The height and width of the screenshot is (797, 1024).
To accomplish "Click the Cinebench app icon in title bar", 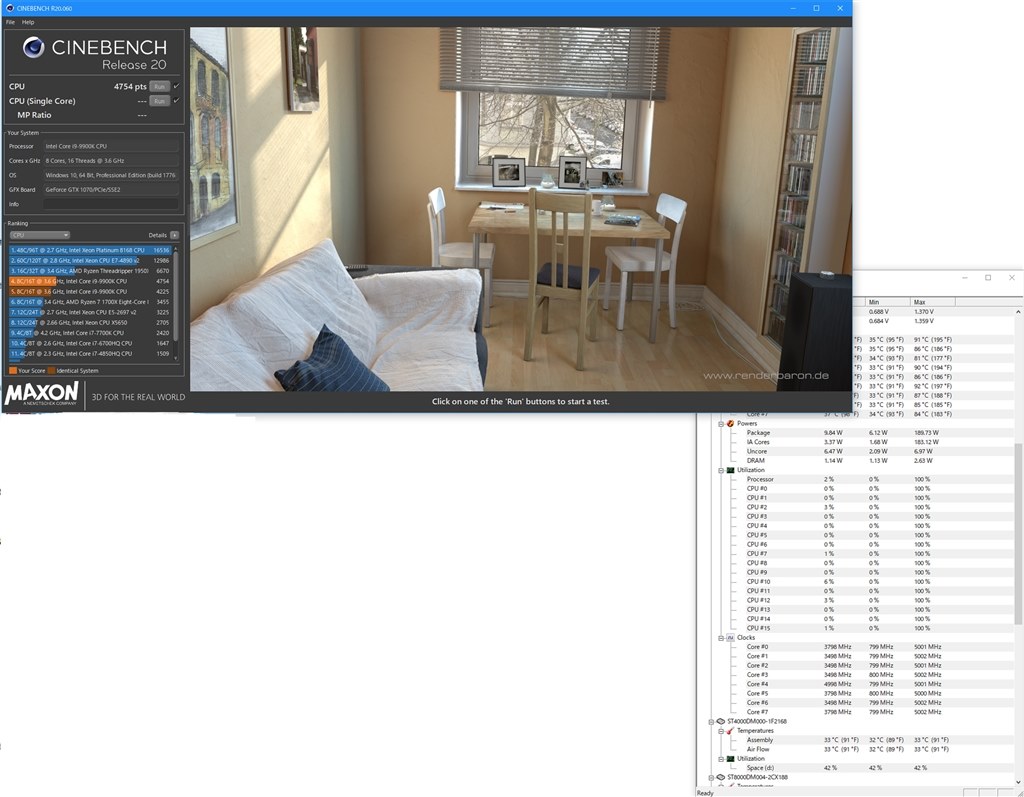I will pyautogui.click(x=9, y=8).
